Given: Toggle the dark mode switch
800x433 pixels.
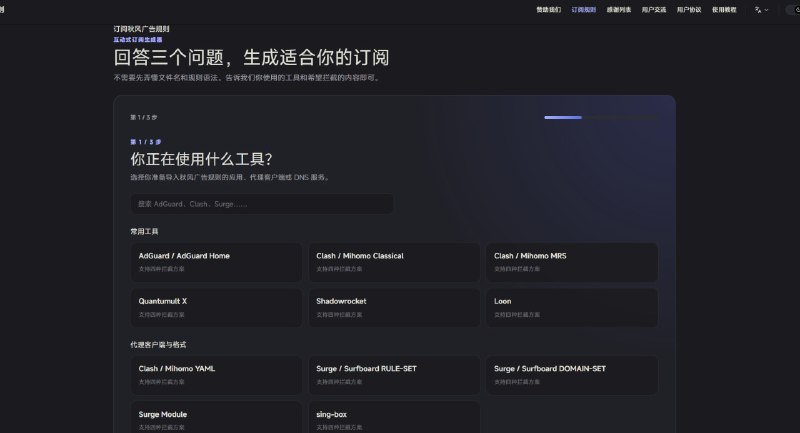Looking at the screenshot, I should pos(793,10).
